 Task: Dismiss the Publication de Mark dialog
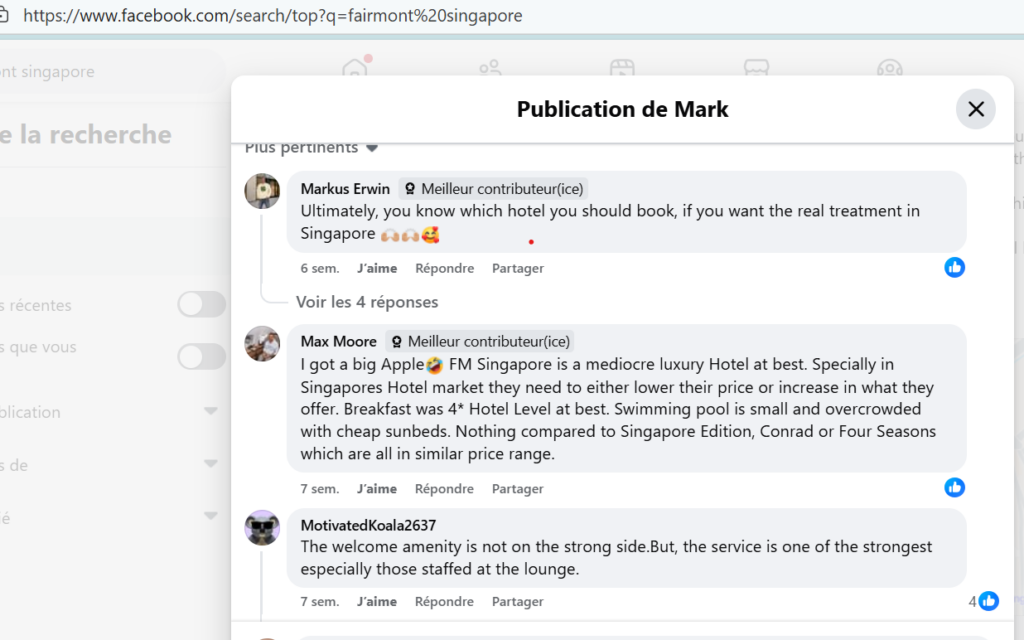[x=975, y=109]
